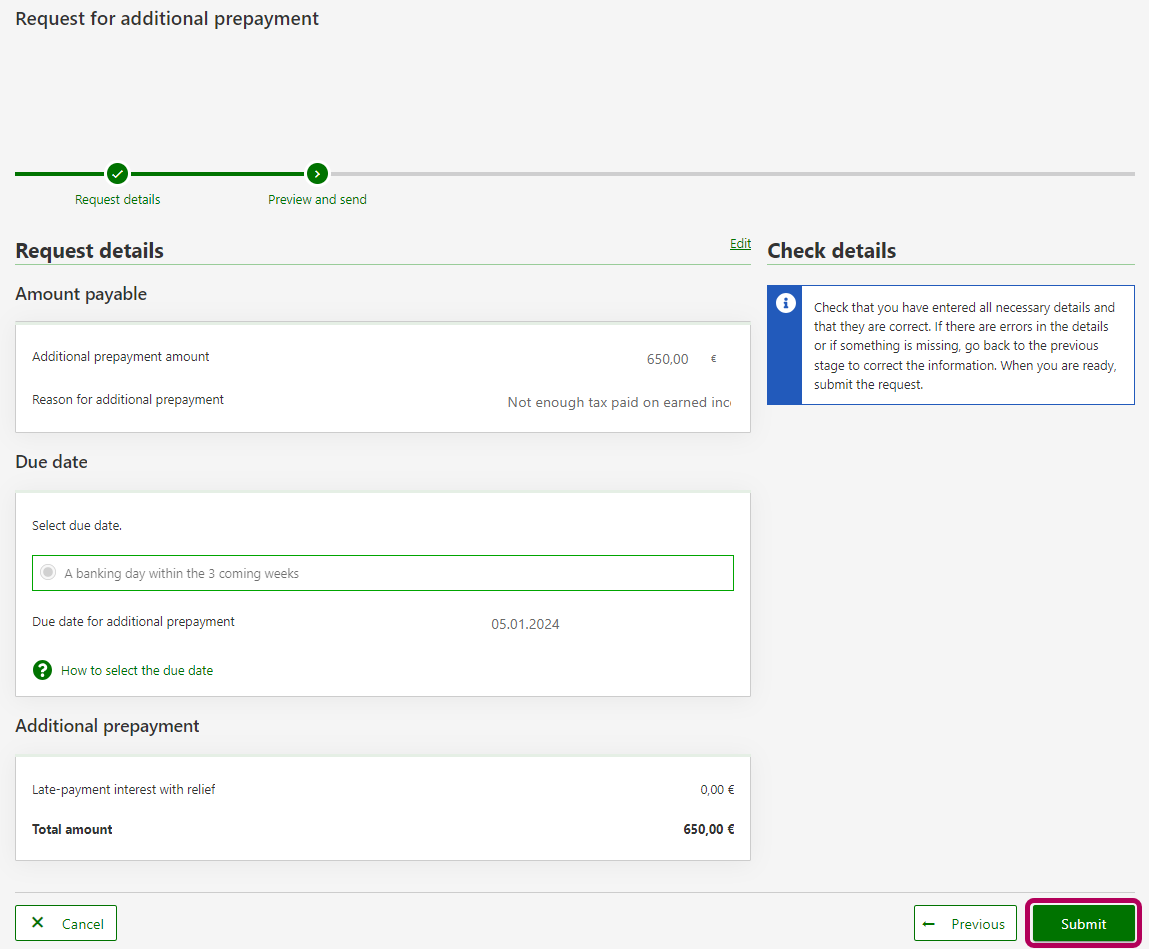Open the Edit link for Request details
Viewport: 1149px width, 949px height.
pyautogui.click(x=740, y=244)
